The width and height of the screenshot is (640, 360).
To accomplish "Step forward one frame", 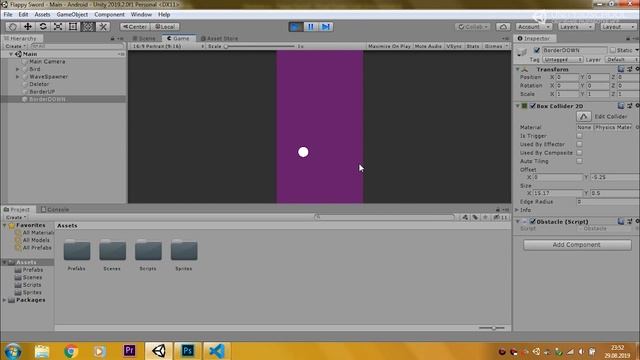I will [326, 27].
